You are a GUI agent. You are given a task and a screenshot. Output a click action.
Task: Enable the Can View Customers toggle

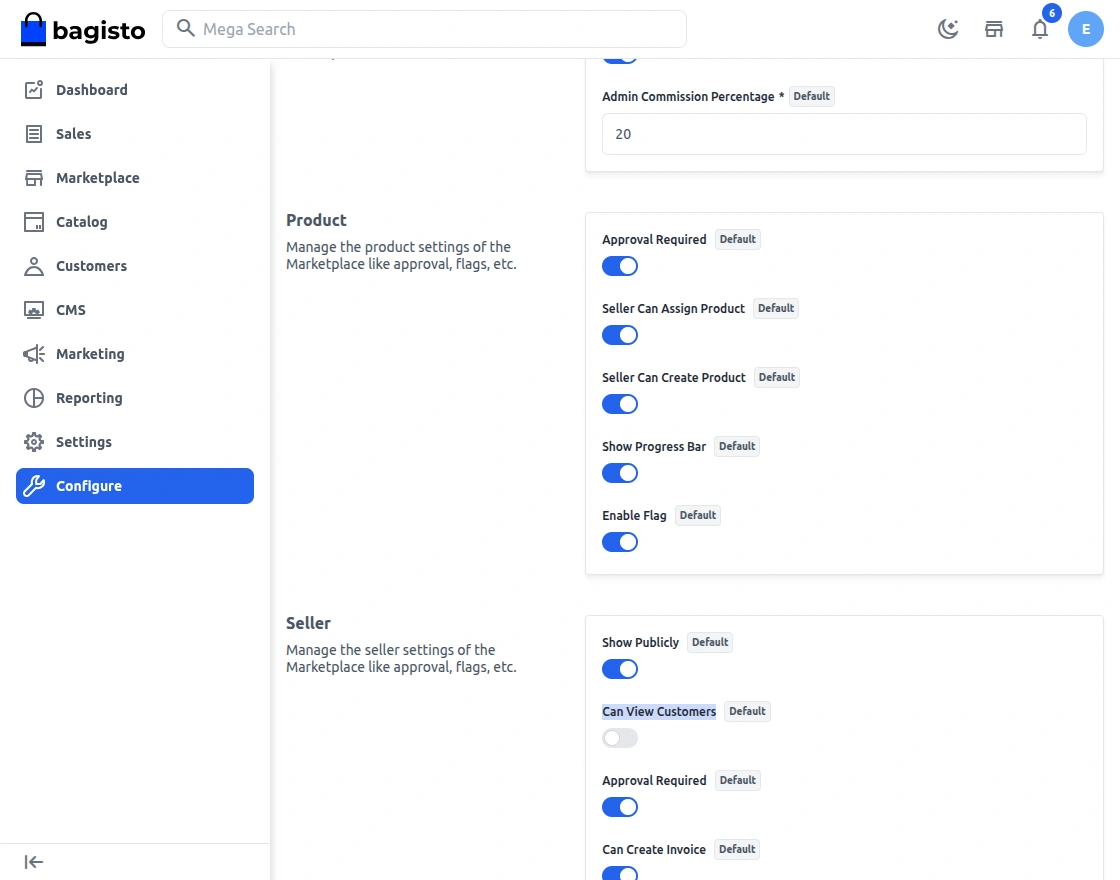click(x=619, y=738)
